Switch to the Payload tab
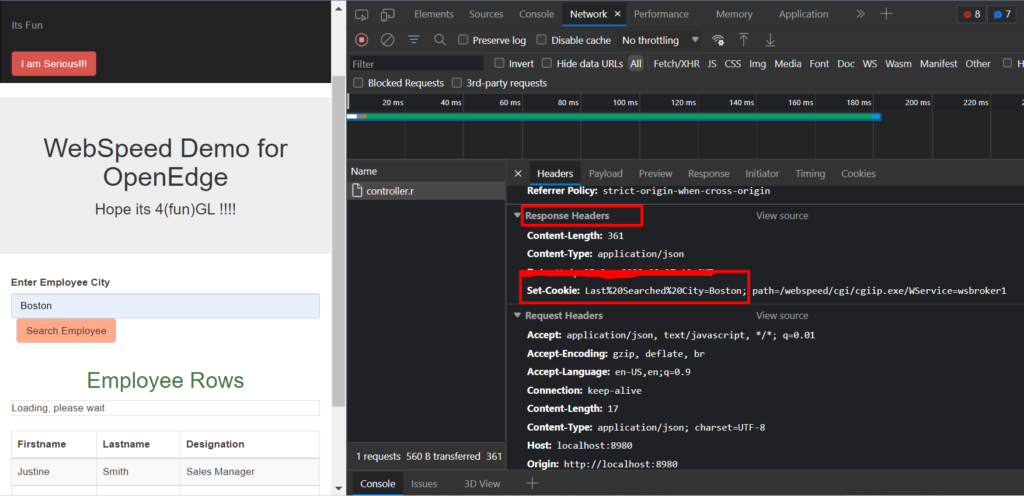 [x=605, y=173]
